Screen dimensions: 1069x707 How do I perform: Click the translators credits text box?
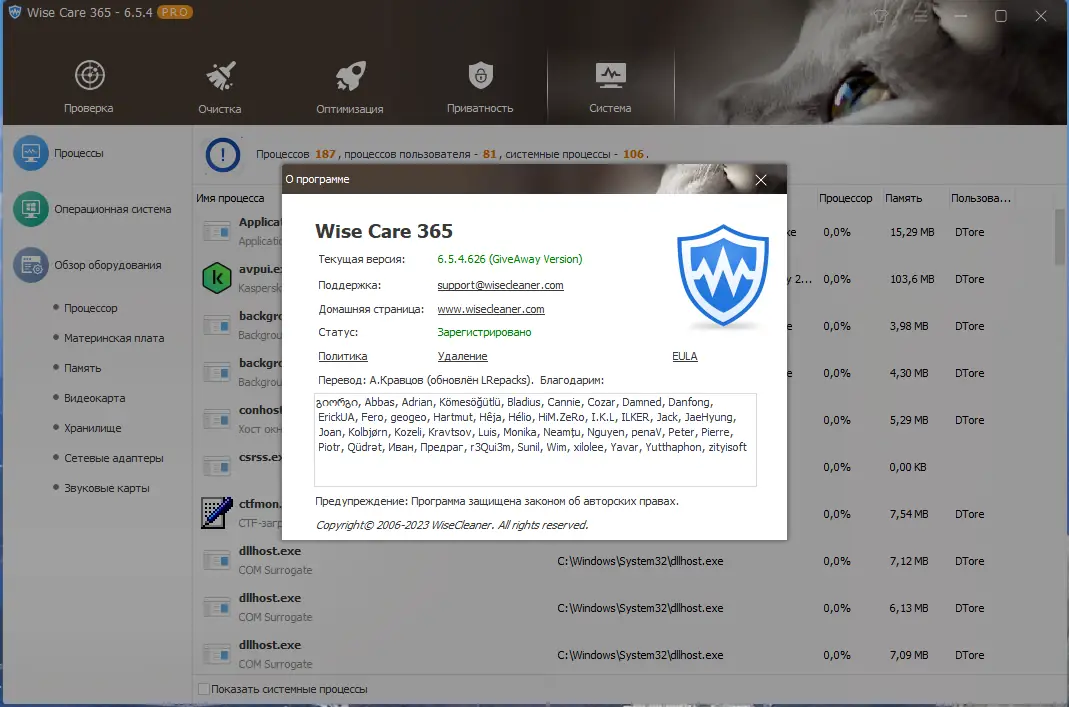click(535, 440)
